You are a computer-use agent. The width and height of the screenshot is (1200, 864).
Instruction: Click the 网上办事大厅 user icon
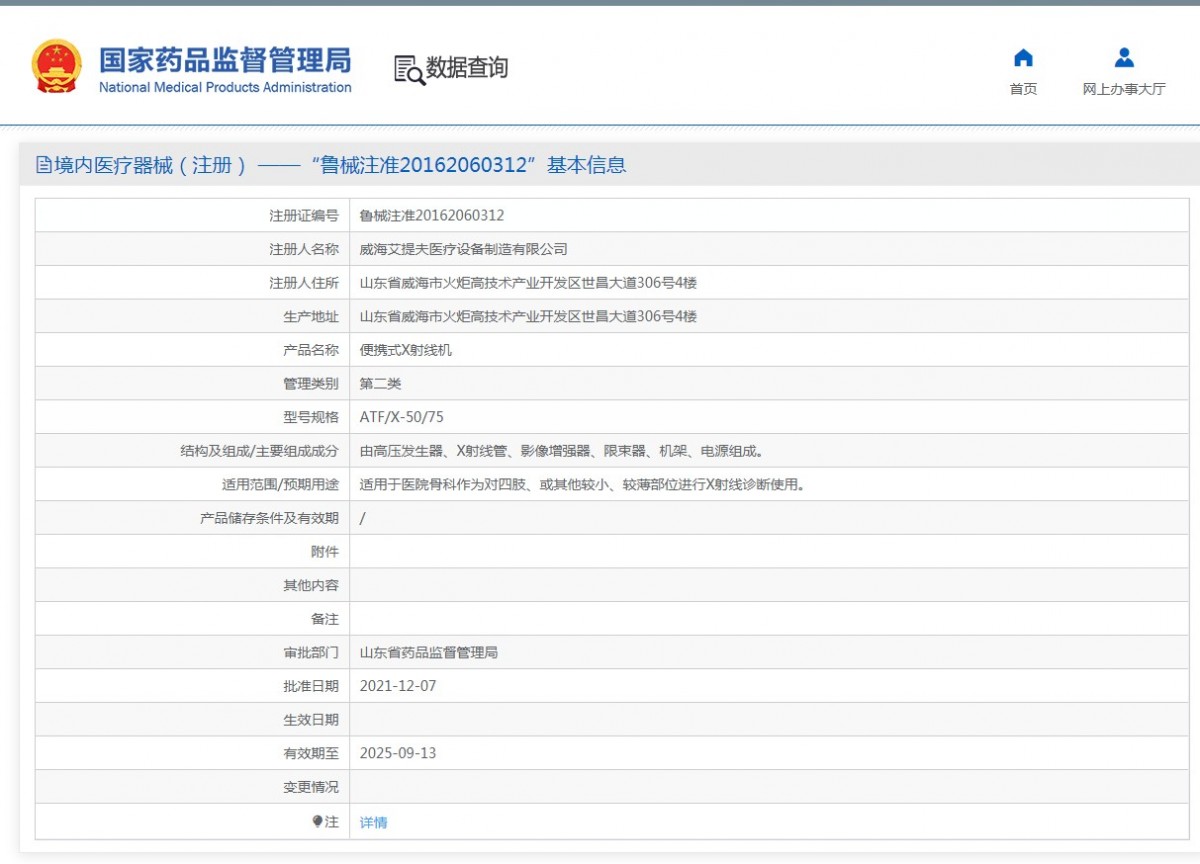pyautogui.click(x=1124, y=58)
